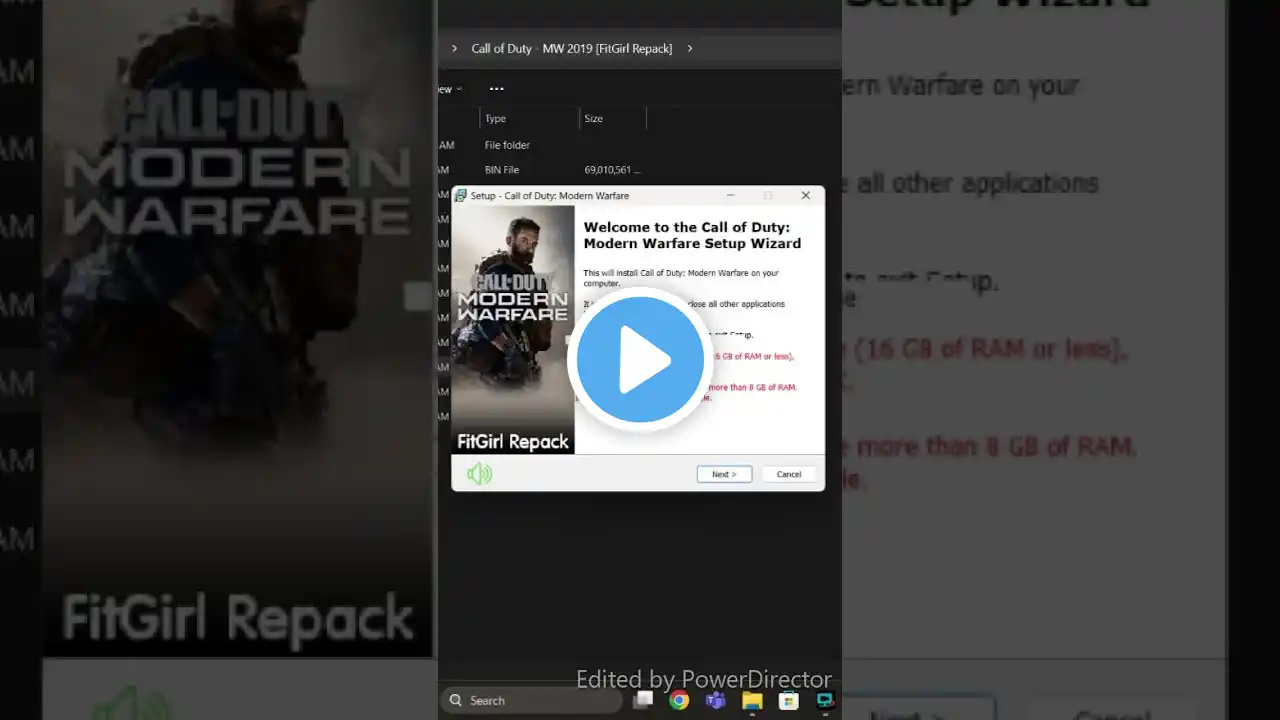Play the video with the blue play button
The width and height of the screenshot is (1280, 720).
[640, 360]
